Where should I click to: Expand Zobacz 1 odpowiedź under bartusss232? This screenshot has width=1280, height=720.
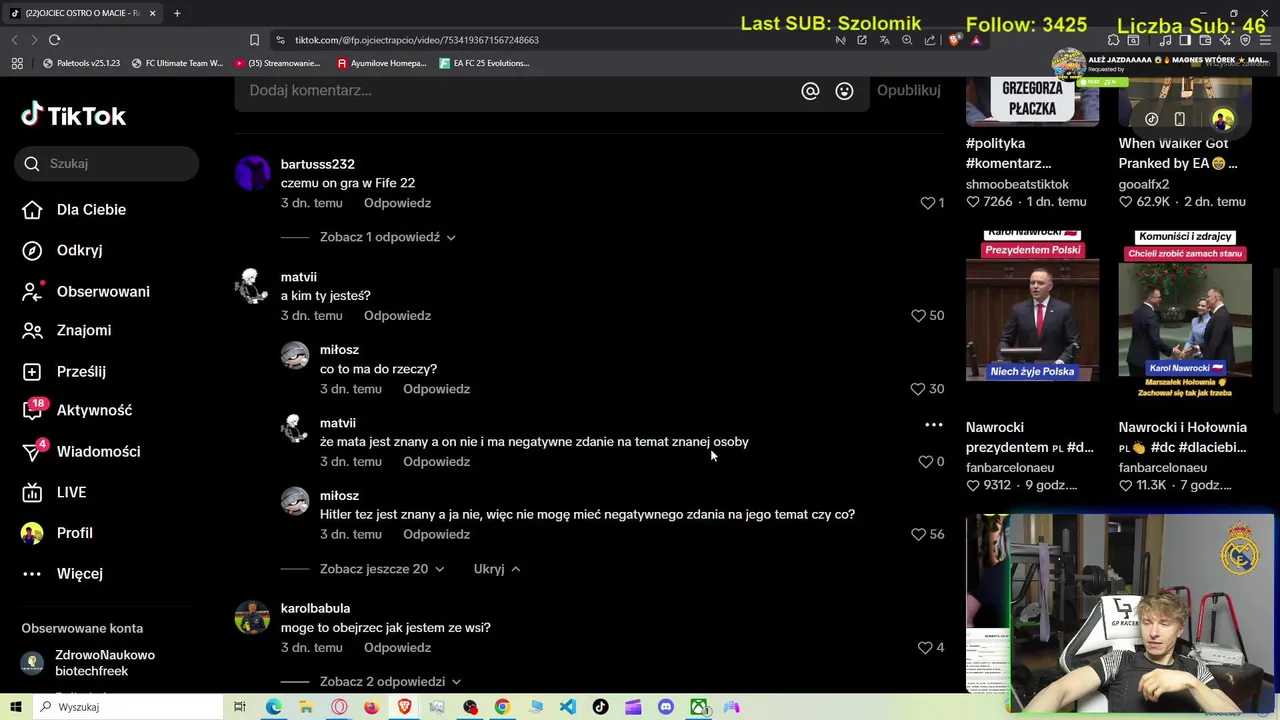coord(387,237)
